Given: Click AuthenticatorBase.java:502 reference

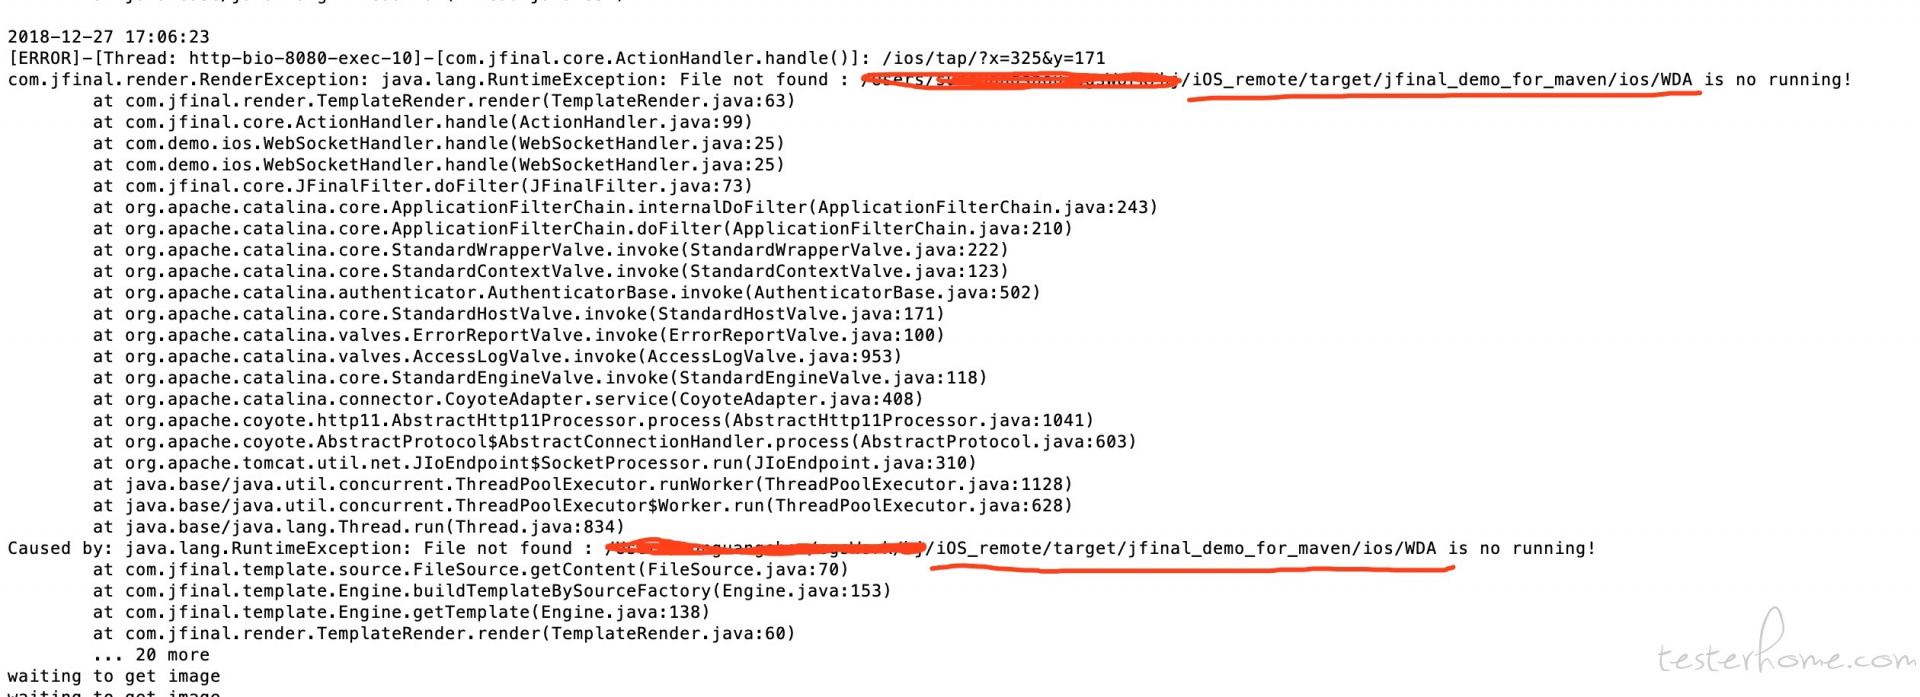Looking at the screenshot, I should coord(892,293).
